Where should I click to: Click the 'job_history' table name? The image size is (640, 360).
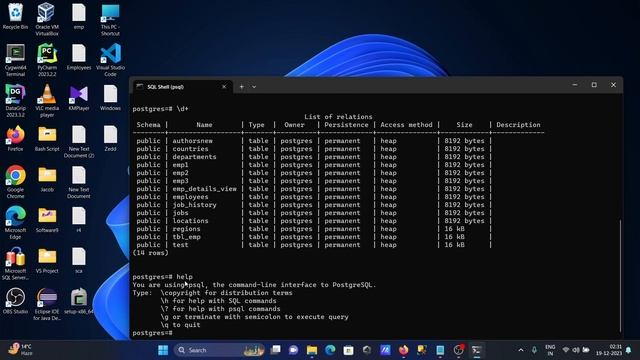coord(194,204)
